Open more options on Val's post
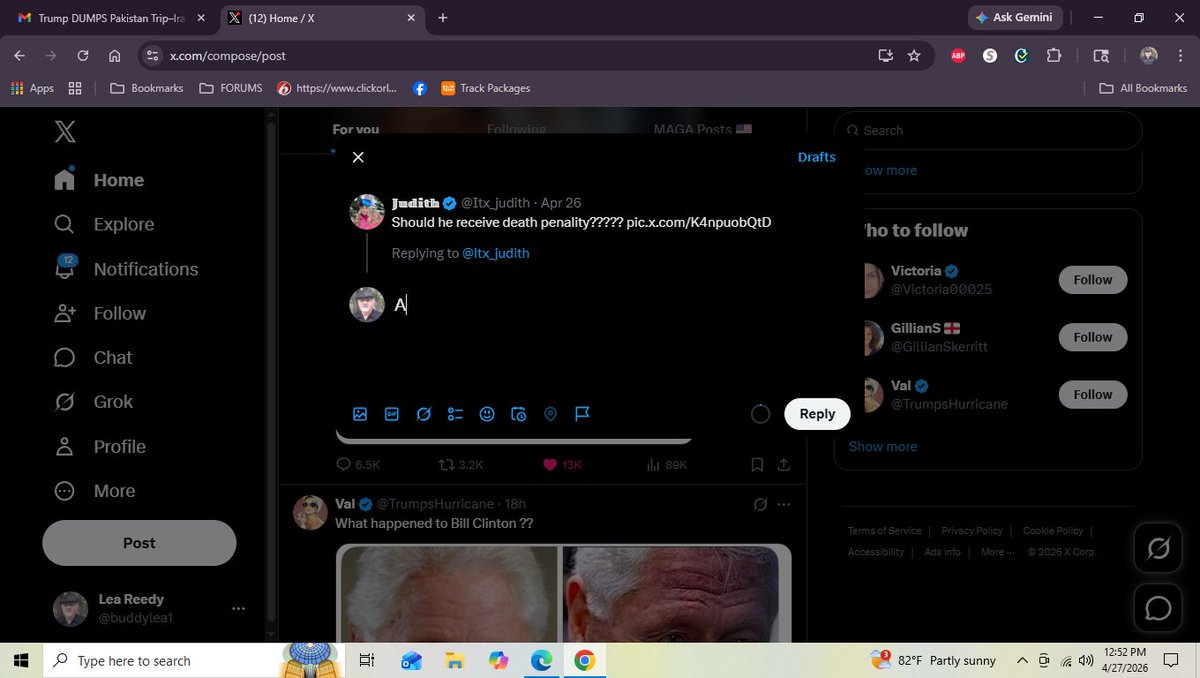 click(x=784, y=504)
